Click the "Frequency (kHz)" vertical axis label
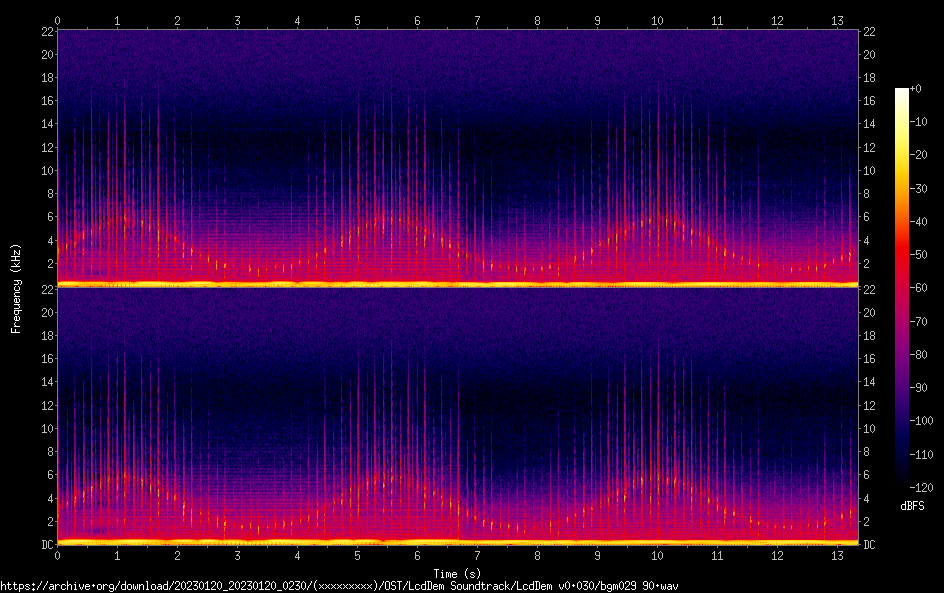944x593 pixels. [15, 287]
